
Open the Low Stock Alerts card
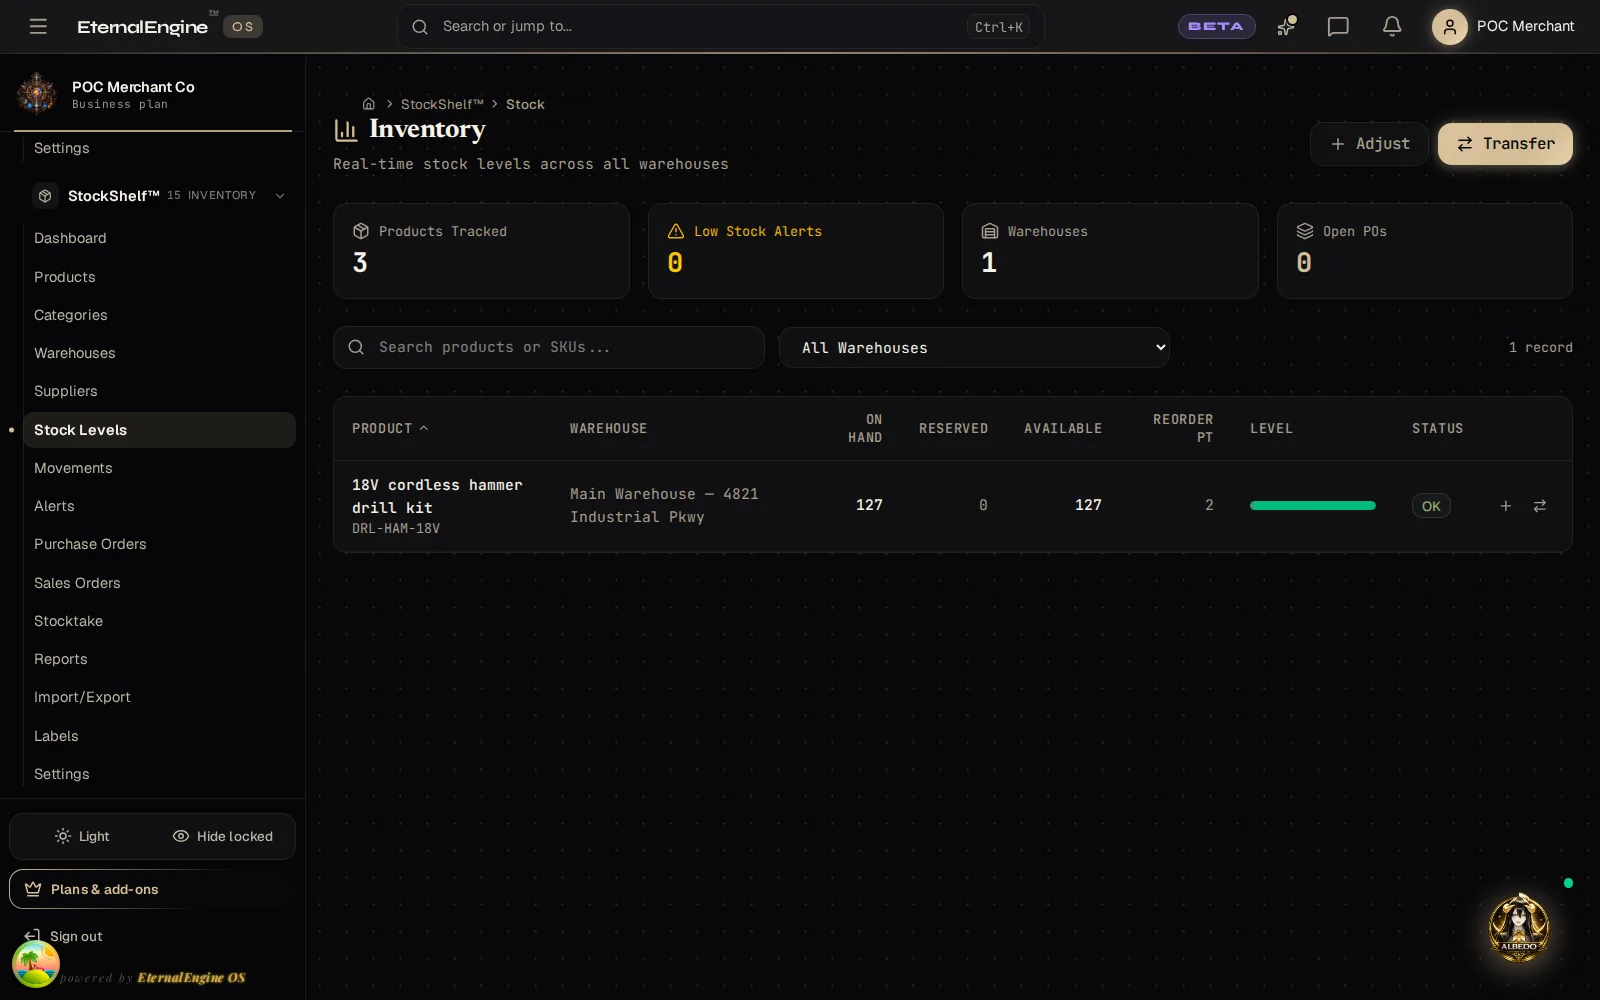[x=795, y=251]
